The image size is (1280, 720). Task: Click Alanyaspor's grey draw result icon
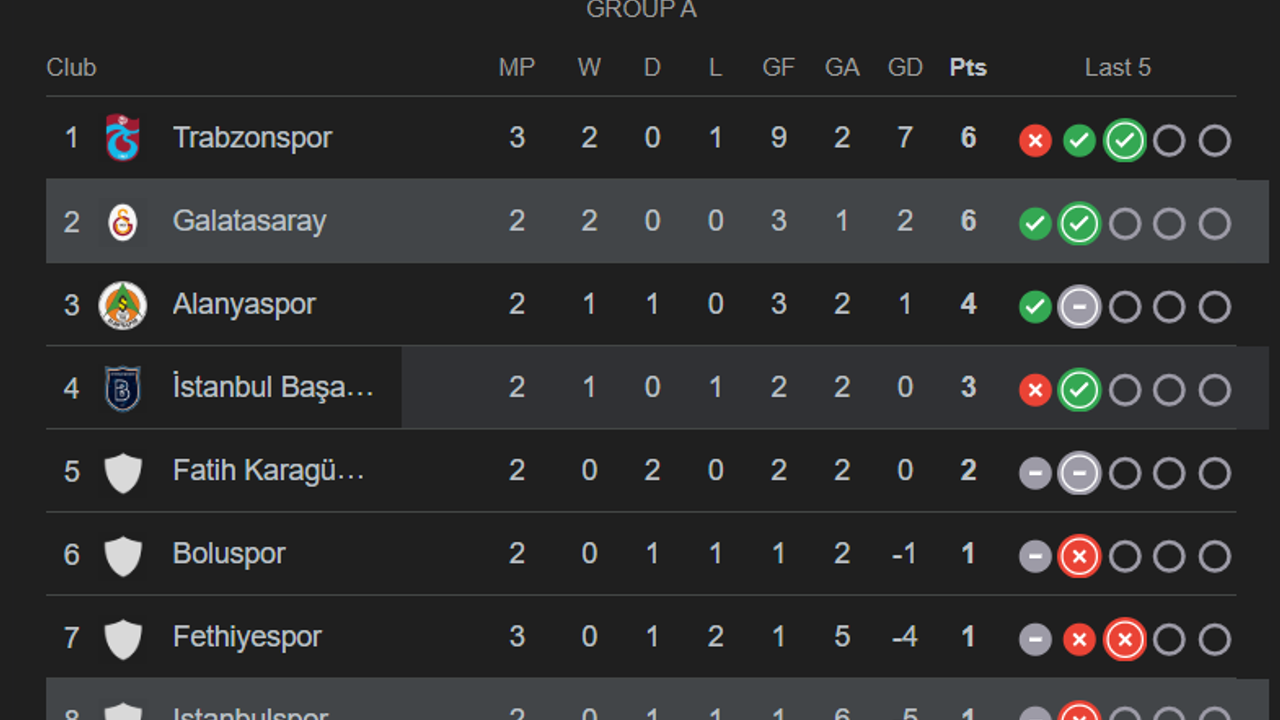point(1079,307)
